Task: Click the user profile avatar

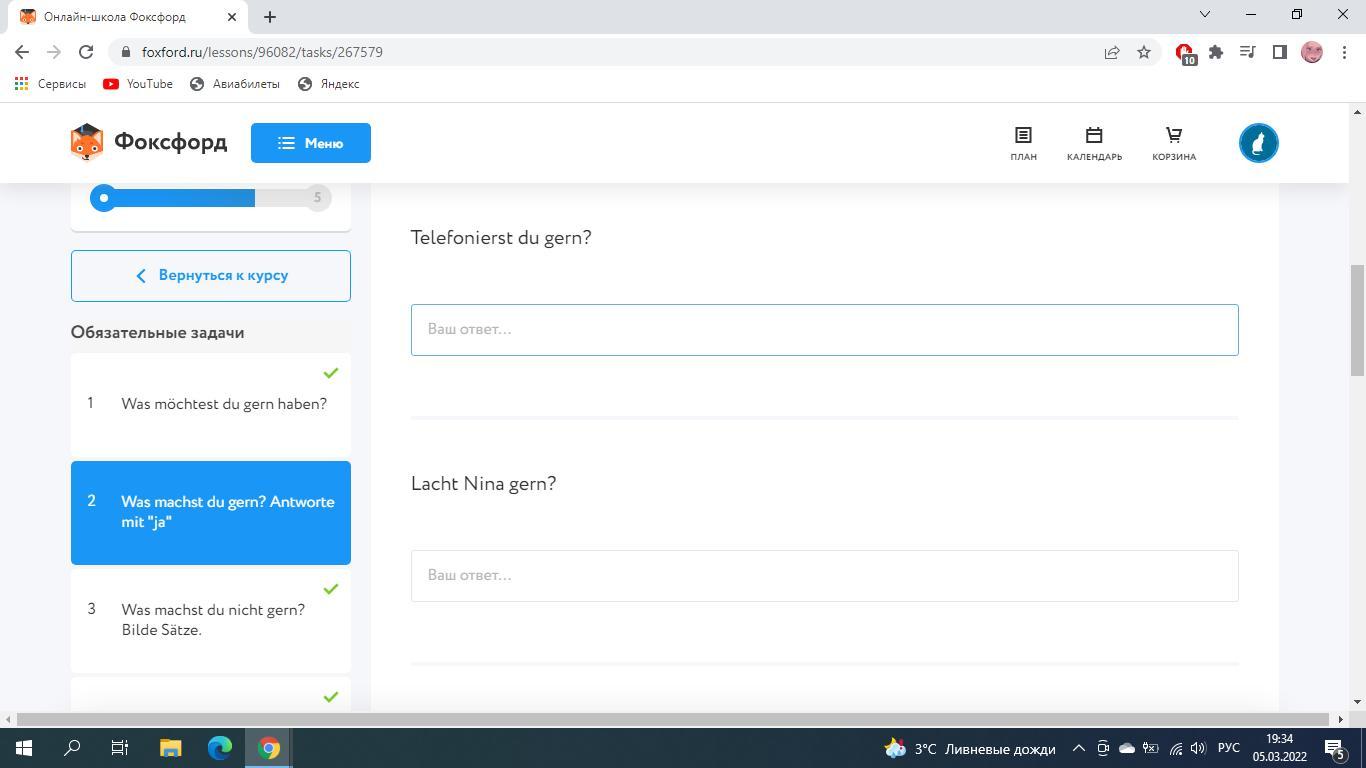Action: [x=1258, y=143]
